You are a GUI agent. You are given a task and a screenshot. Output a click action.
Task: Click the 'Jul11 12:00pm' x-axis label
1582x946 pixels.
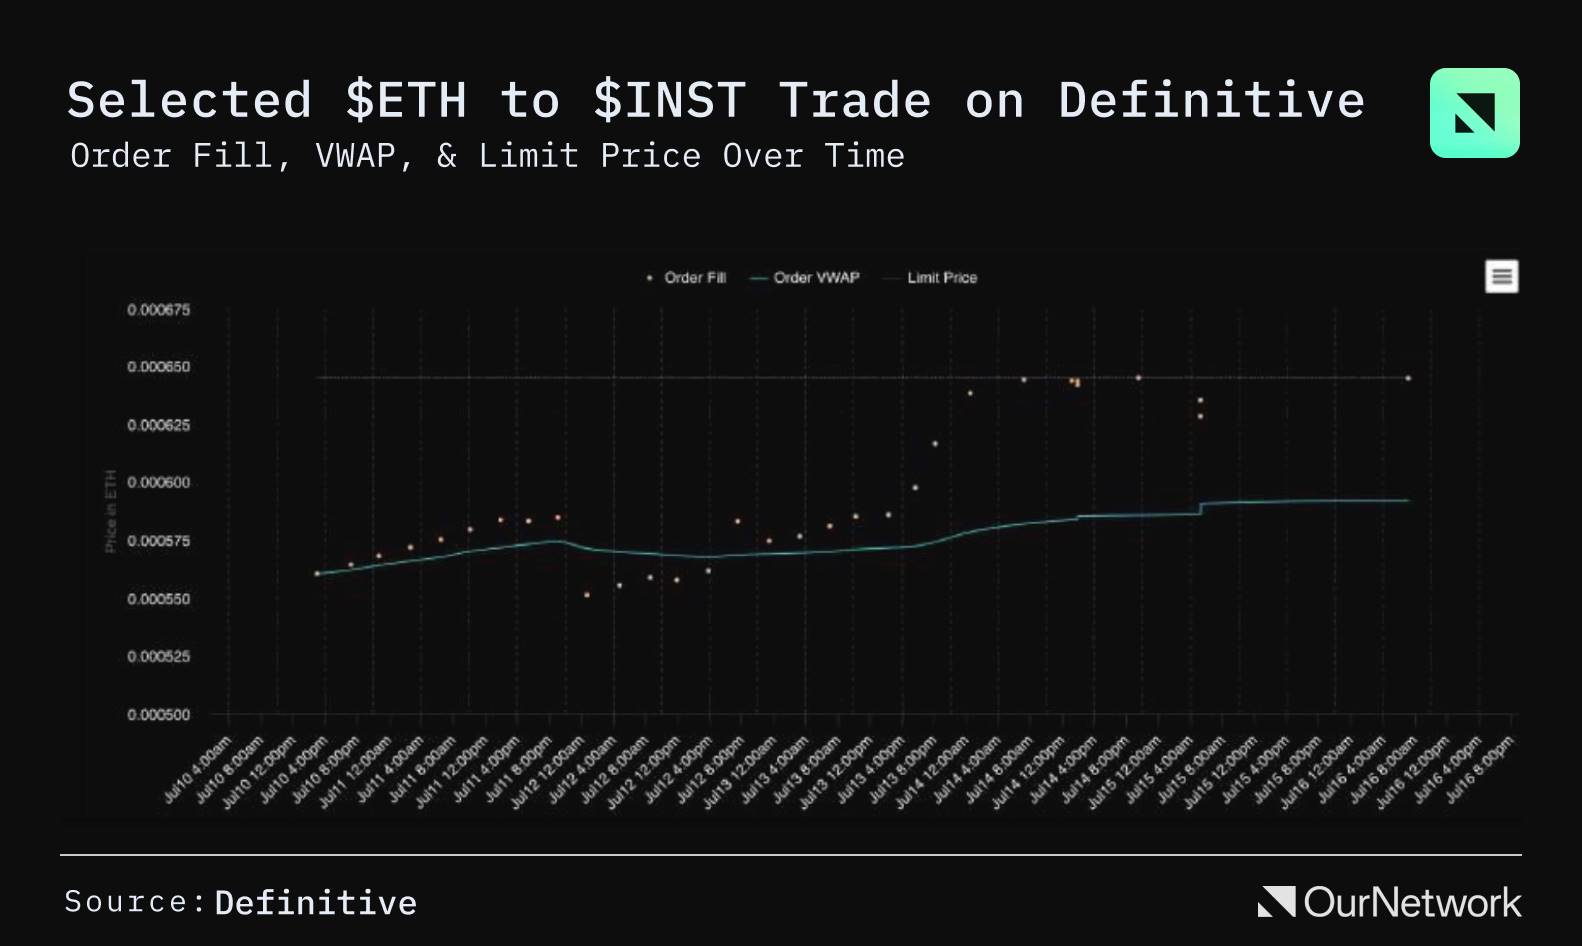pyautogui.click(x=454, y=771)
